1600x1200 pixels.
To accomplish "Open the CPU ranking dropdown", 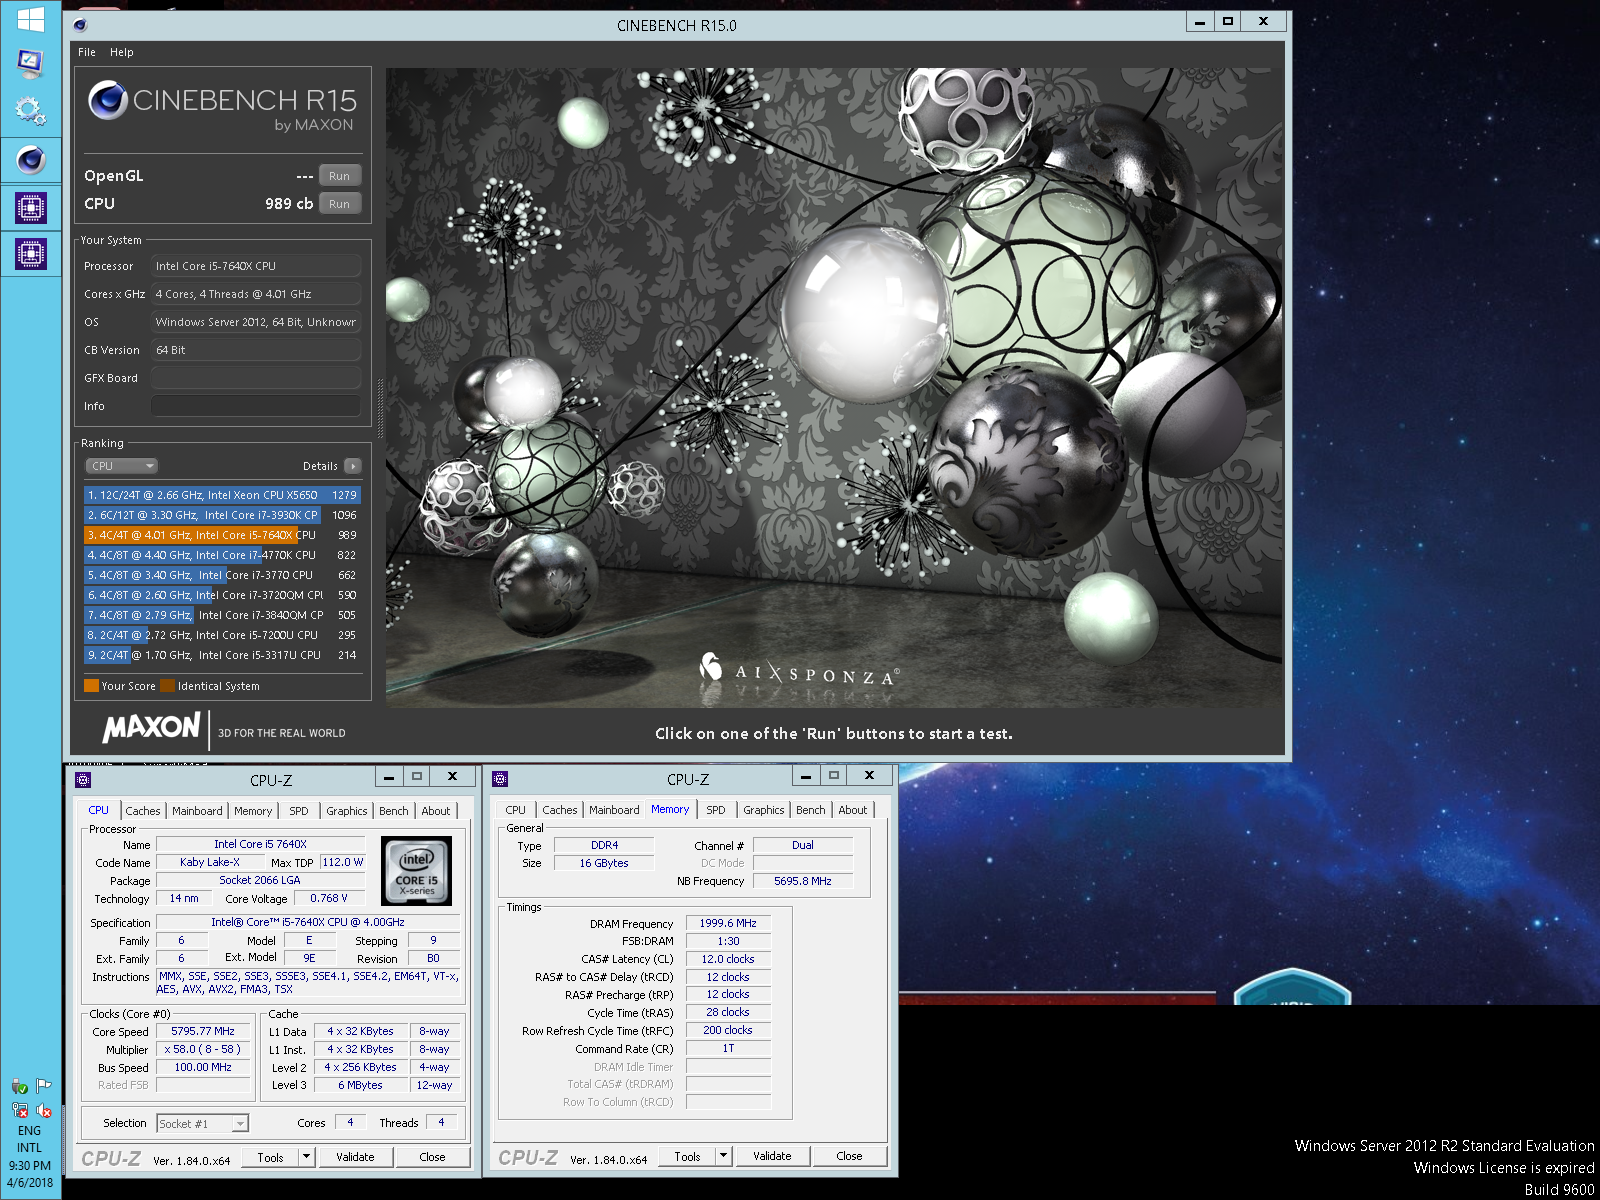I will coord(122,466).
